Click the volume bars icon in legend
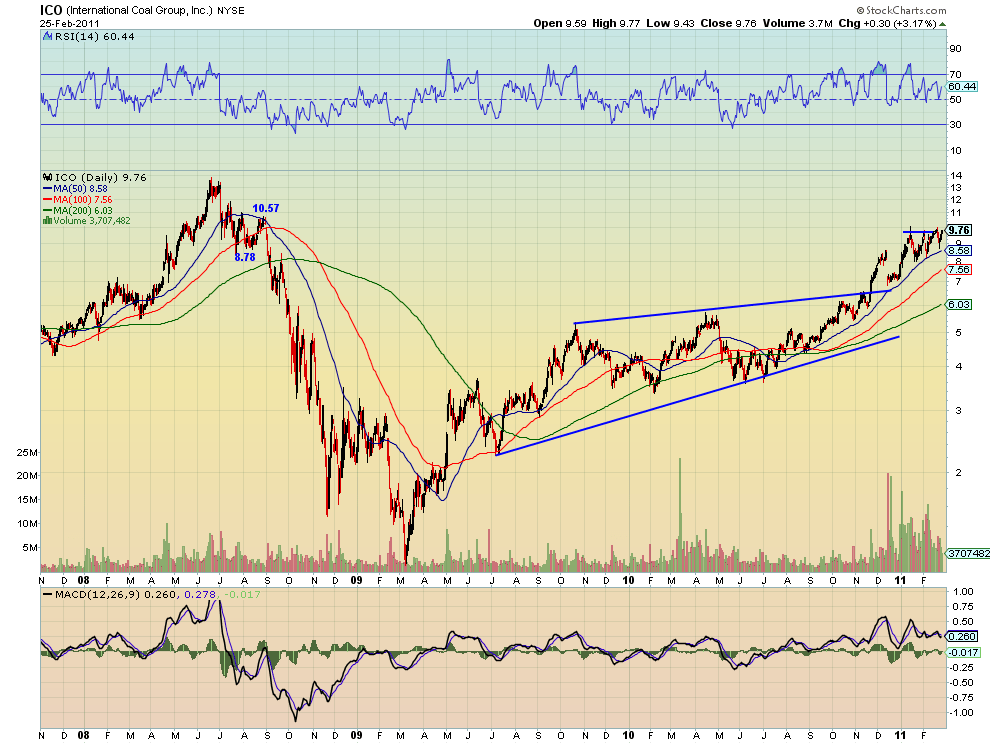Viewport: 990px width, 744px height. click(x=47, y=220)
